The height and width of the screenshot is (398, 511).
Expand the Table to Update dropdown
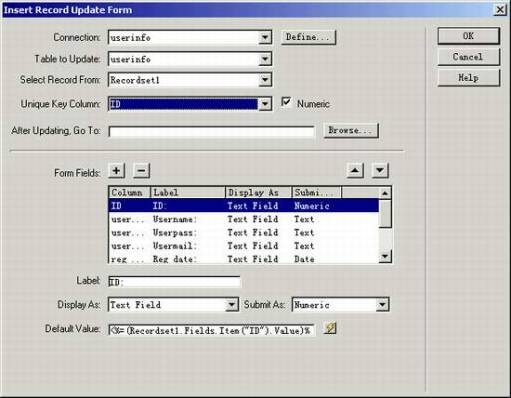point(265,59)
